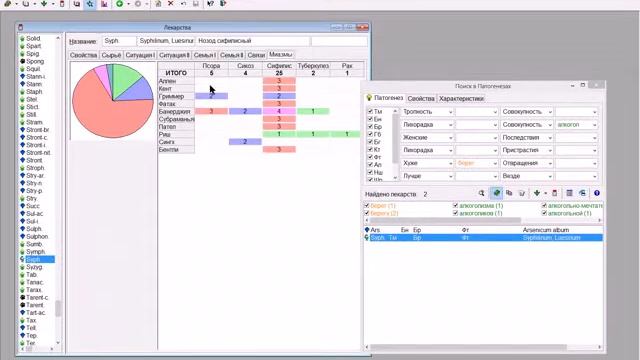
Task: Select the 'Arsenicum album' result row
Action: [483, 230]
